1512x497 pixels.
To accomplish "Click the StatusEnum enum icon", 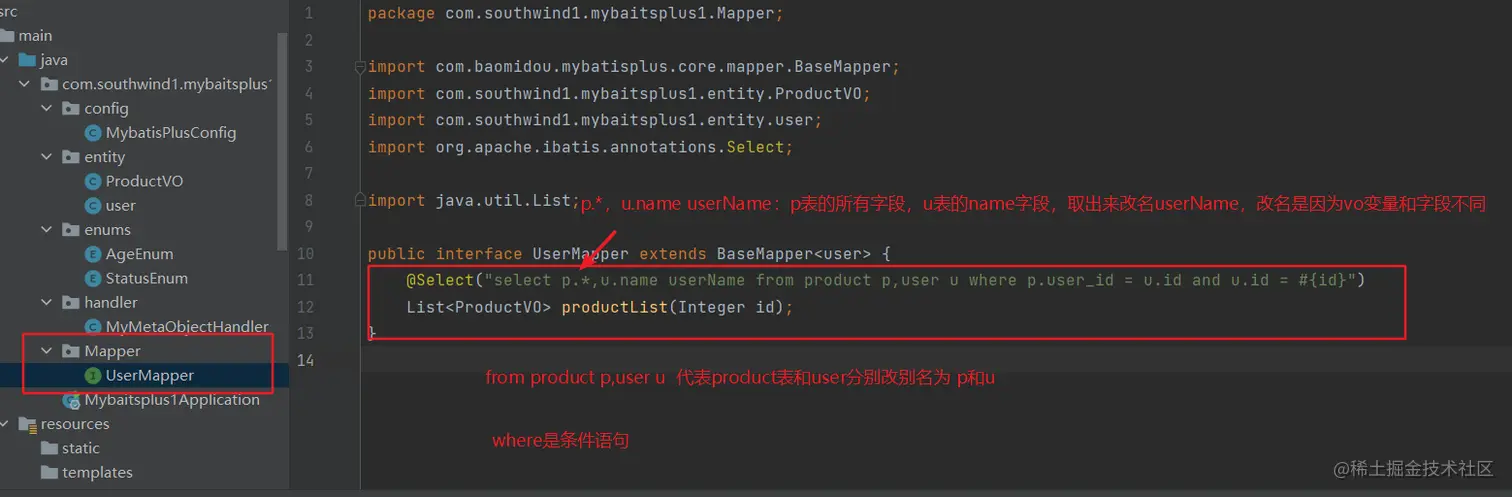I will (x=93, y=278).
